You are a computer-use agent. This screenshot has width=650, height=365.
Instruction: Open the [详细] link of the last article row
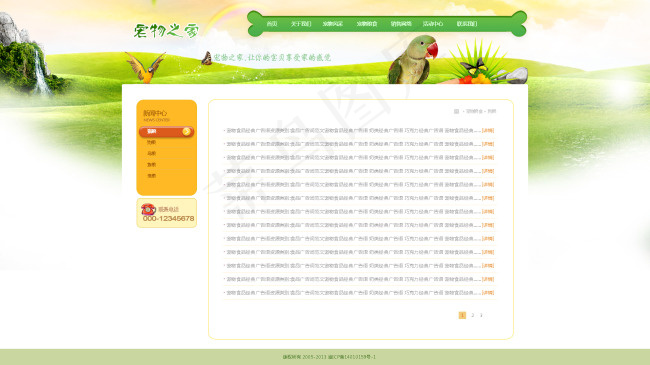(x=488, y=293)
